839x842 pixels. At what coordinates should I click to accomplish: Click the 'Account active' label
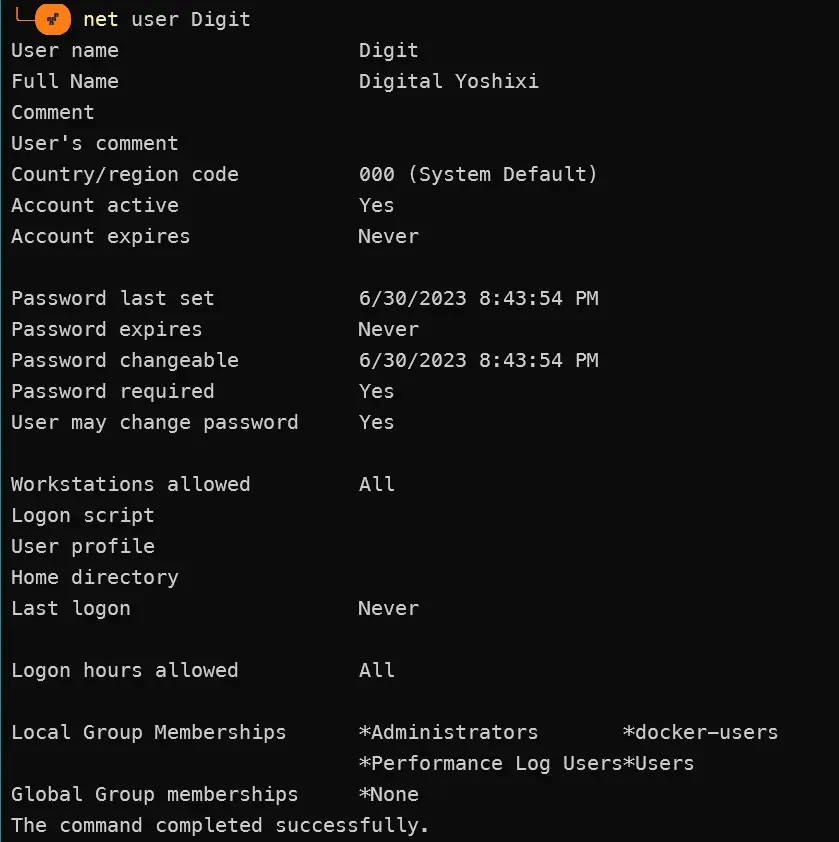pyautogui.click(x=95, y=205)
